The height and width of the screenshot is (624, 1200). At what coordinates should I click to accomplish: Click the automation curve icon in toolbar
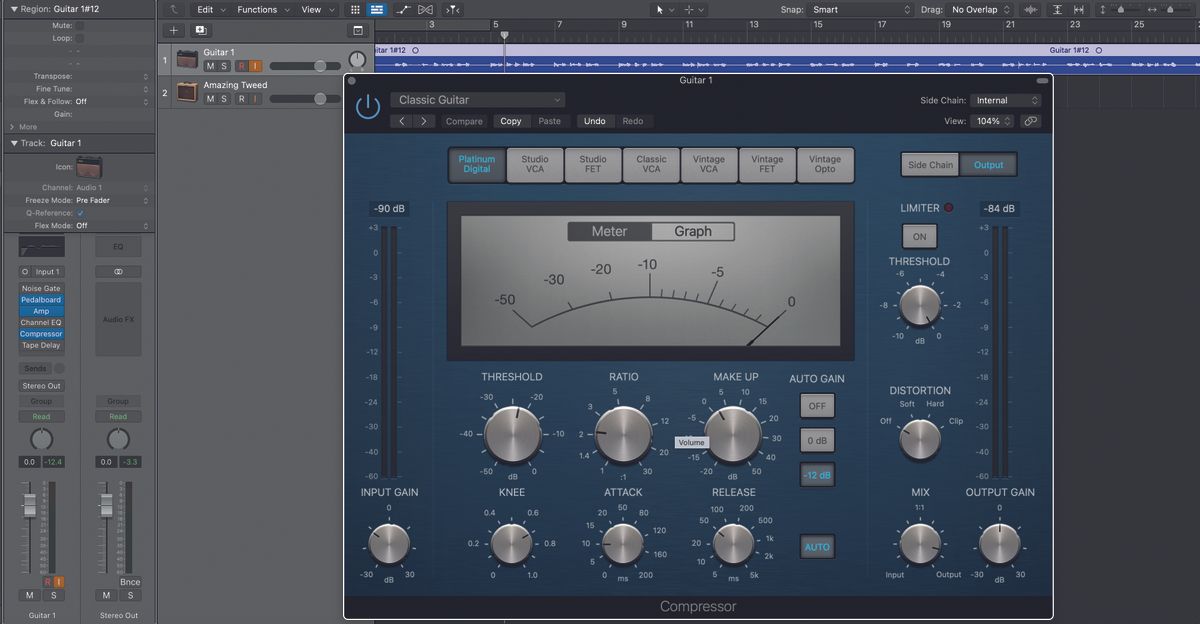pyautogui.click(x=403, y=9)
